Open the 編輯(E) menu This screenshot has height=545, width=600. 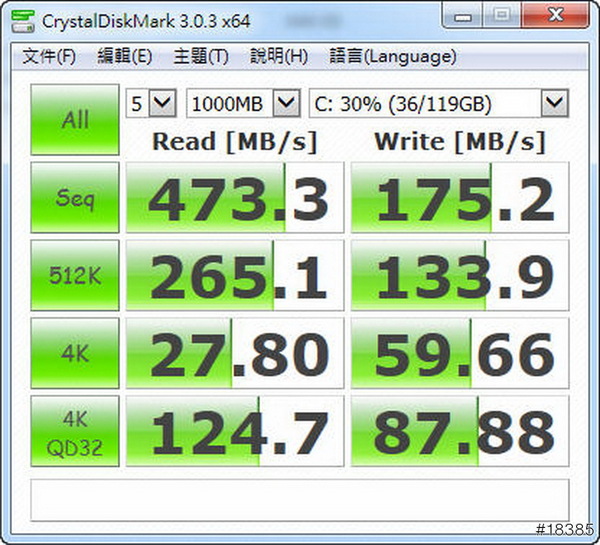coord(125,57)
